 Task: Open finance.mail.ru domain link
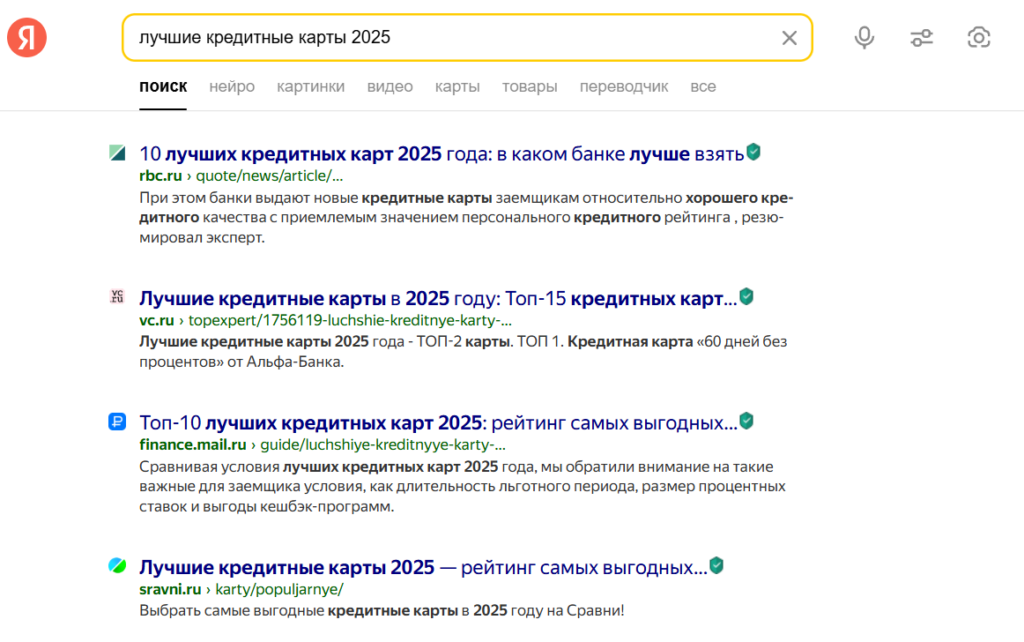coord(193,445)
